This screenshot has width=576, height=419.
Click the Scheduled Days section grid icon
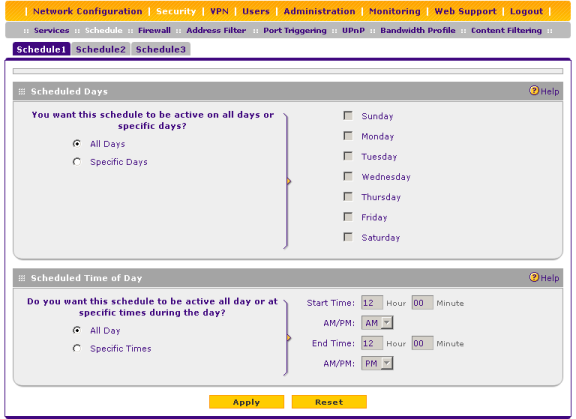click(x=22, y=91)
